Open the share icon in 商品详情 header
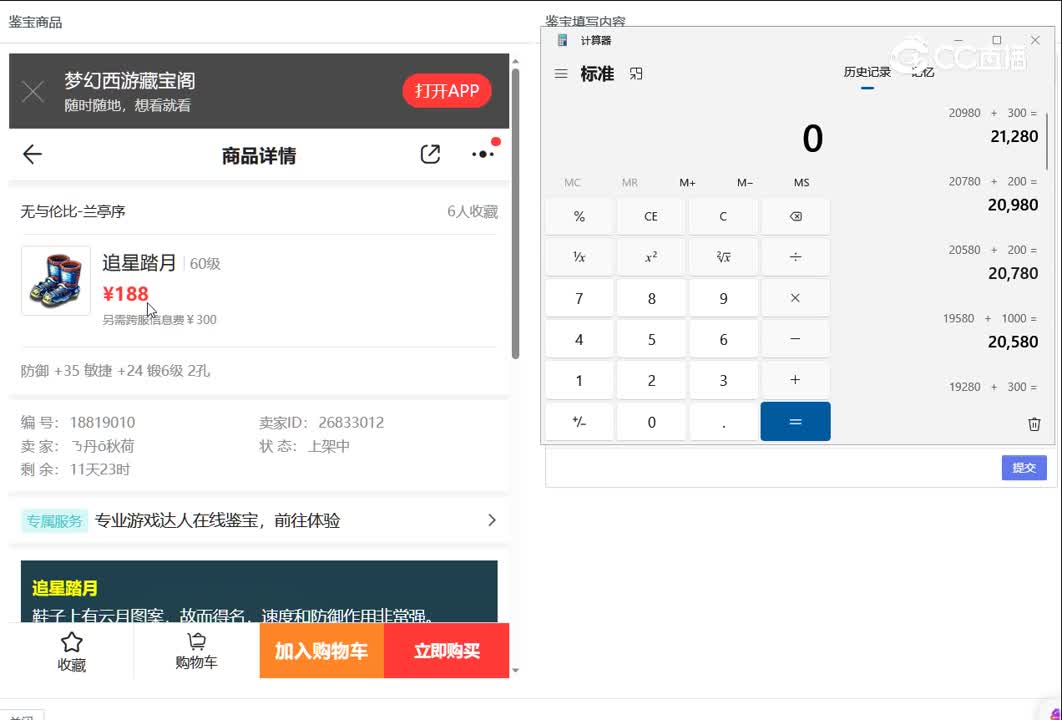The image size is (1062, 720). [430, 154]
